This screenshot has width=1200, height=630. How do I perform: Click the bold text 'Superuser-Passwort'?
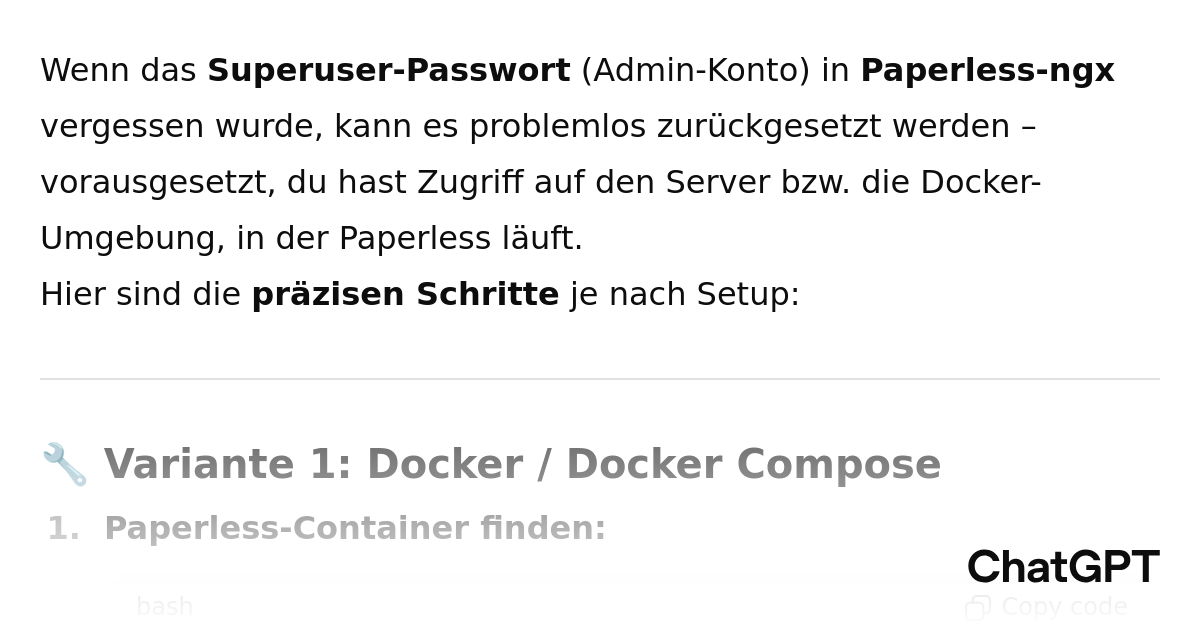tap(388, 71)
